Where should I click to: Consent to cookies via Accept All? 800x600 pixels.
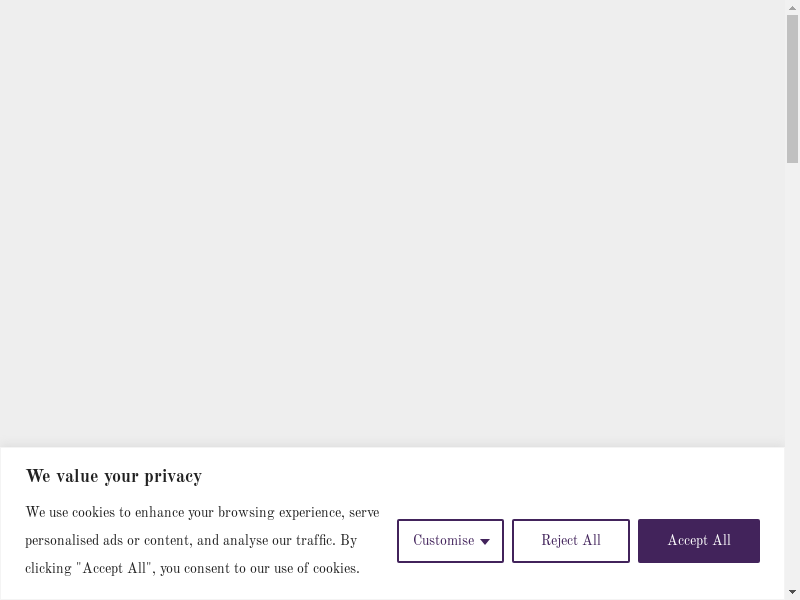(x=698, y=541)
